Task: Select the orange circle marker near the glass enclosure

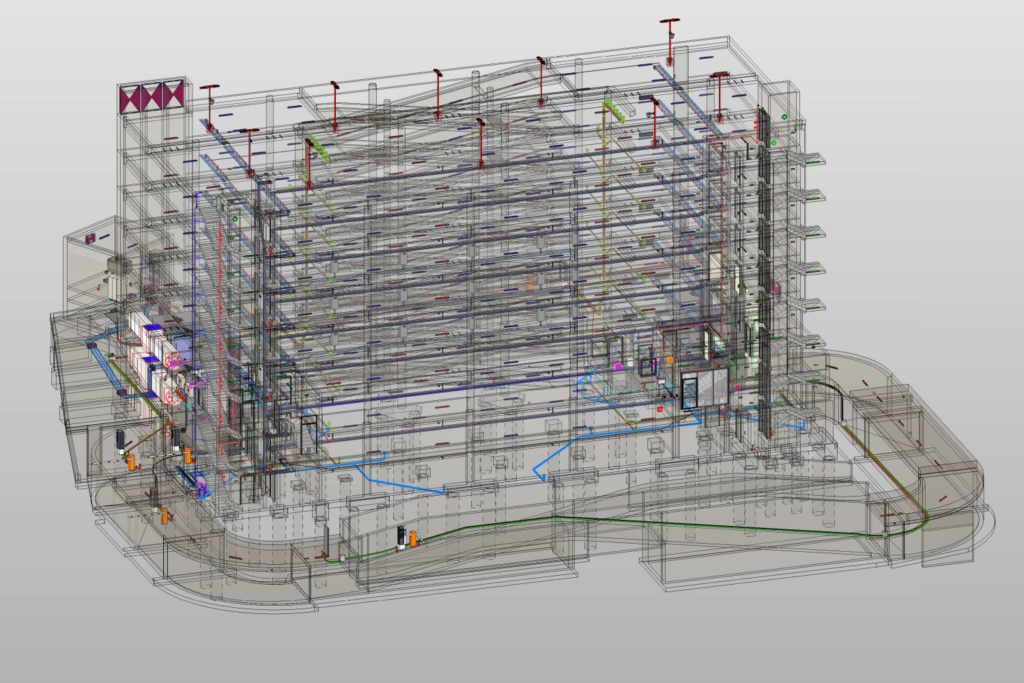Action: pos(670,359)
